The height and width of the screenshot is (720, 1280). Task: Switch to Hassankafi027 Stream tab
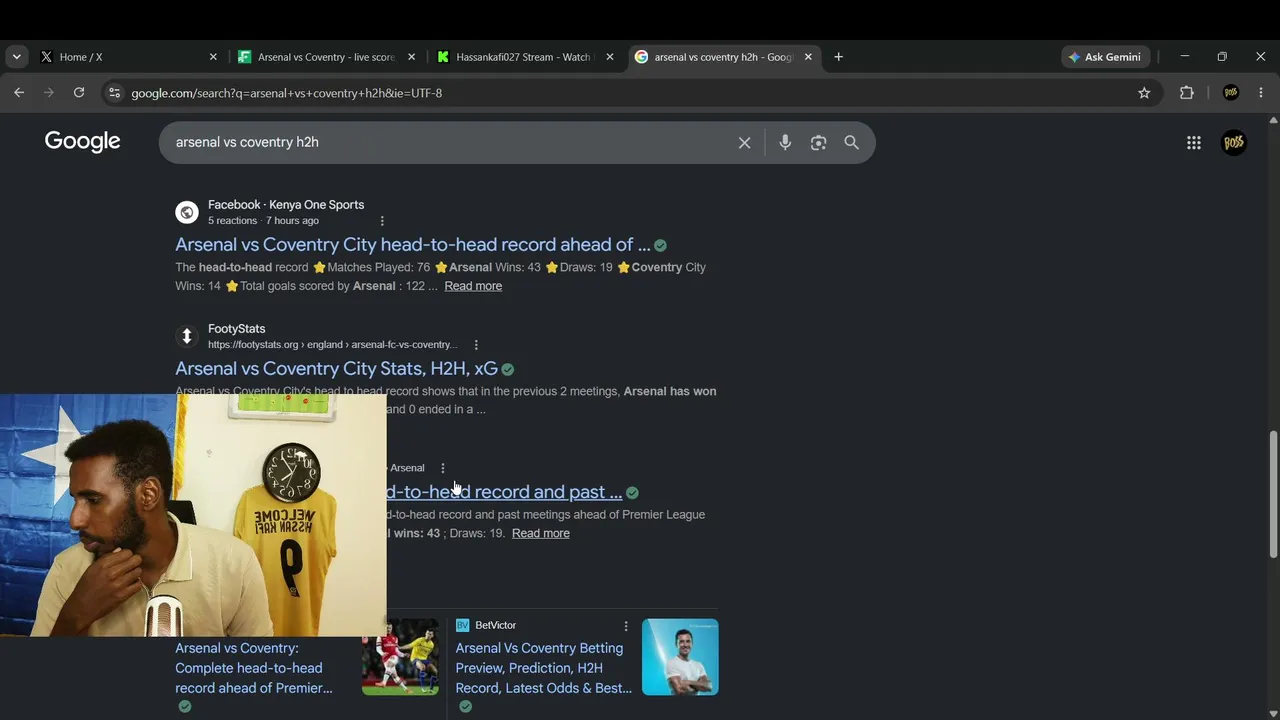tap(524, 57)
